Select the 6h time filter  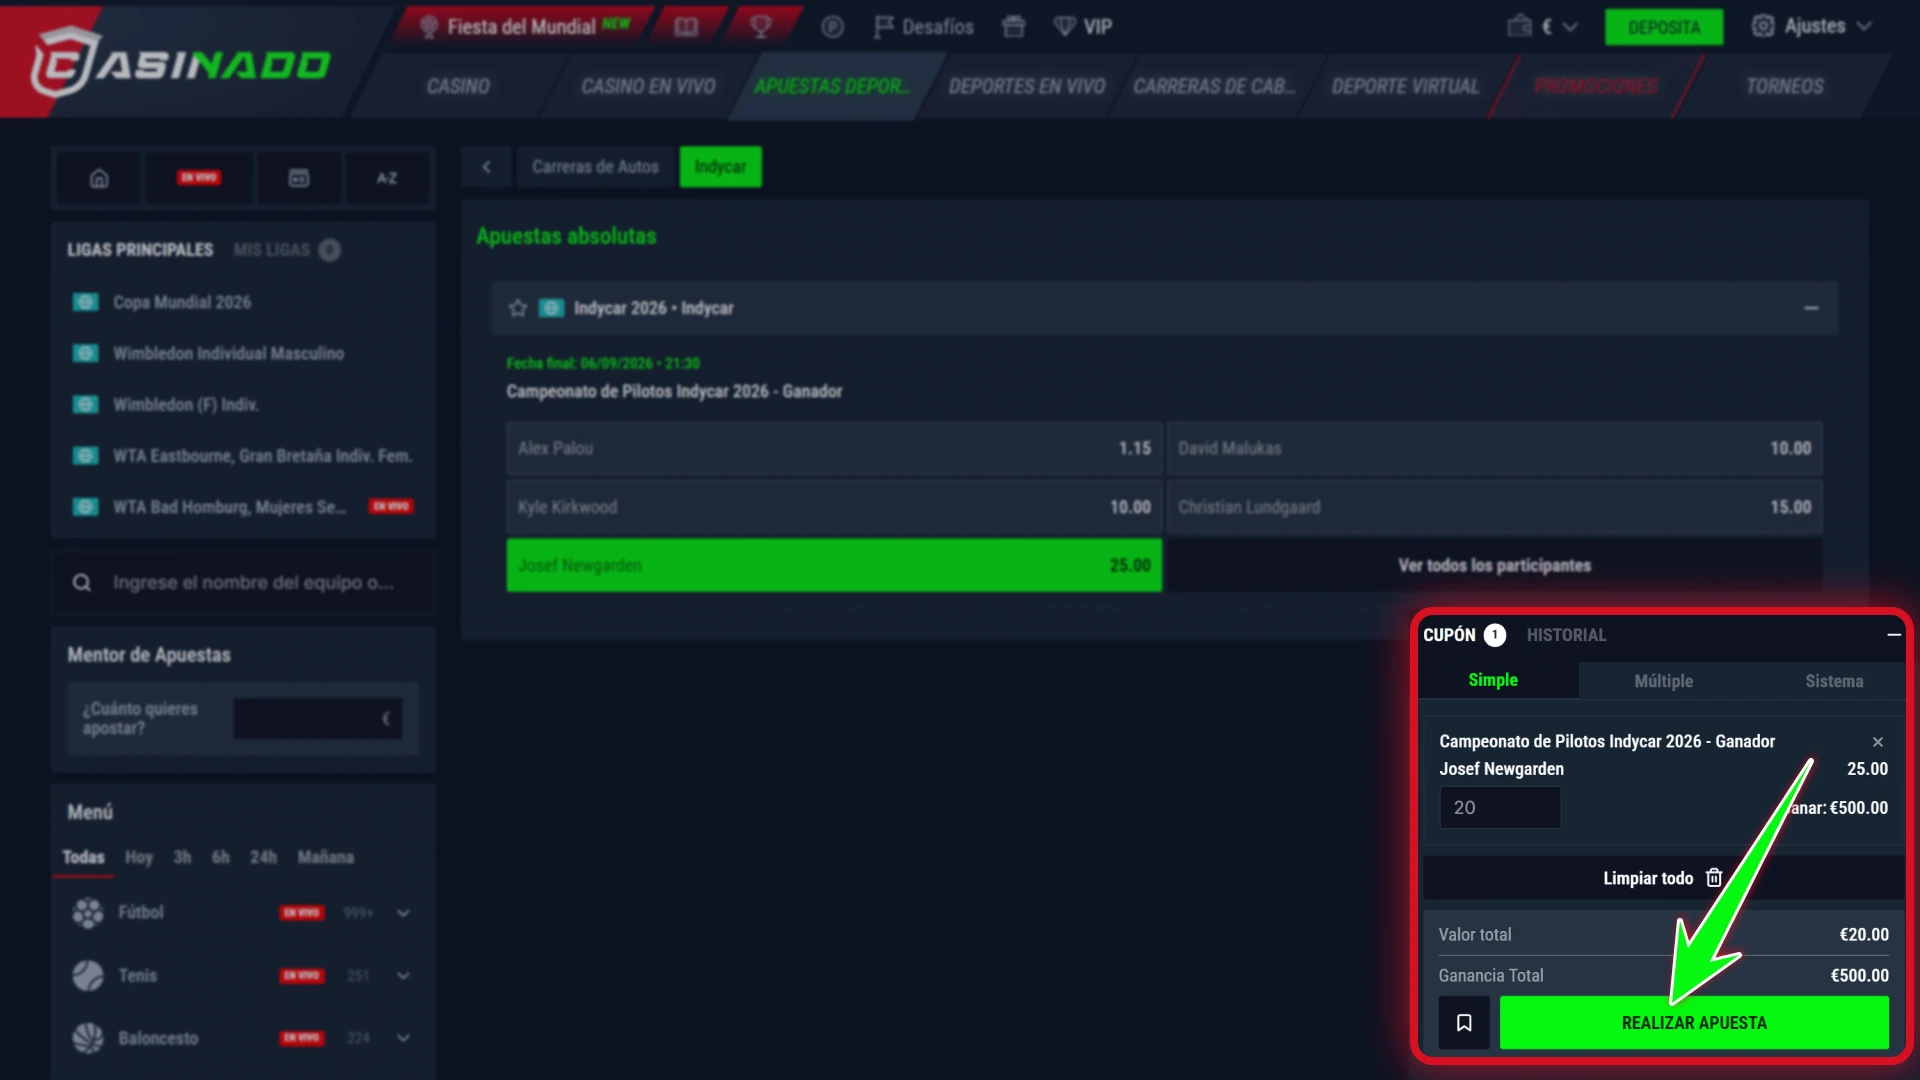220,857
